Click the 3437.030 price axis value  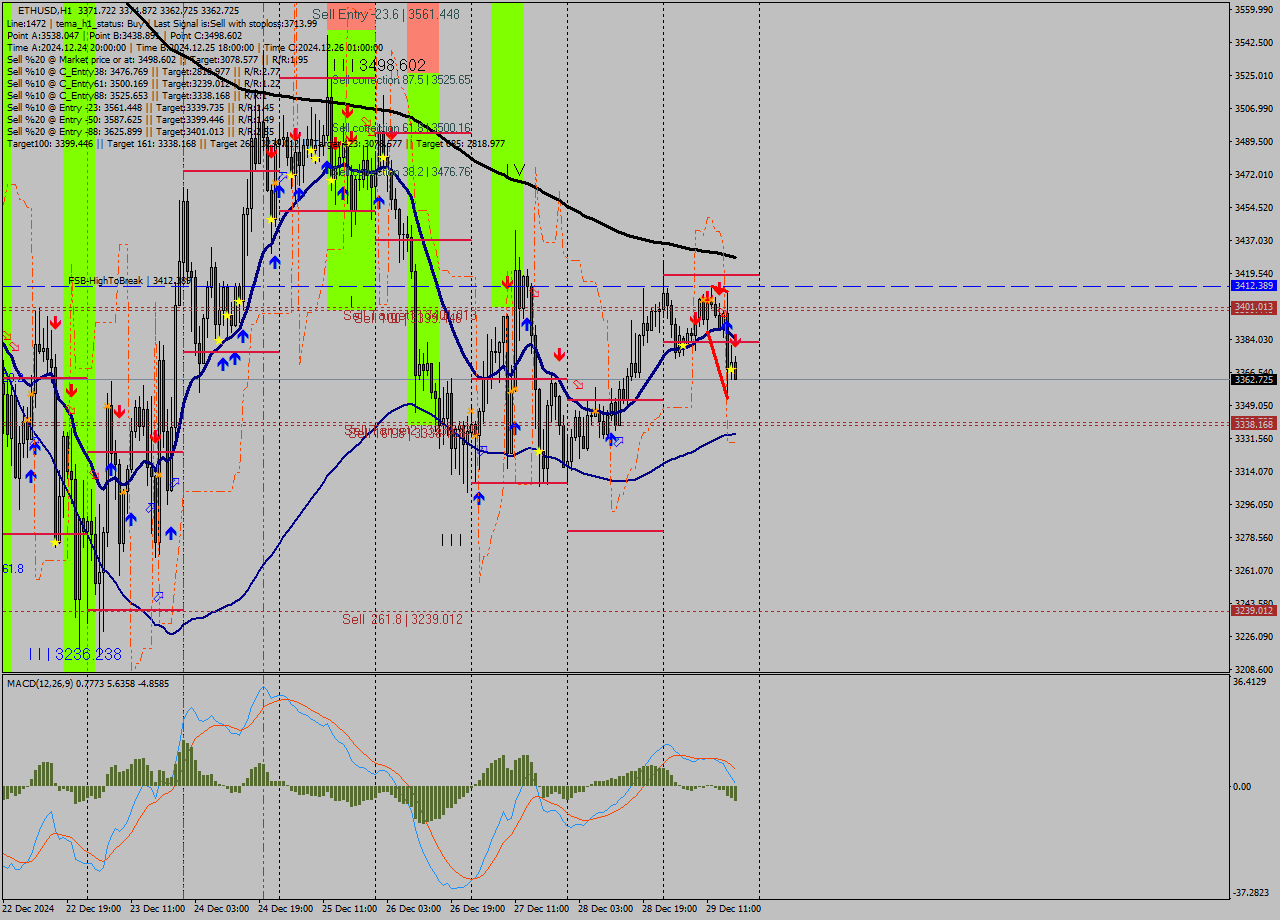(x=1254, y=240)
